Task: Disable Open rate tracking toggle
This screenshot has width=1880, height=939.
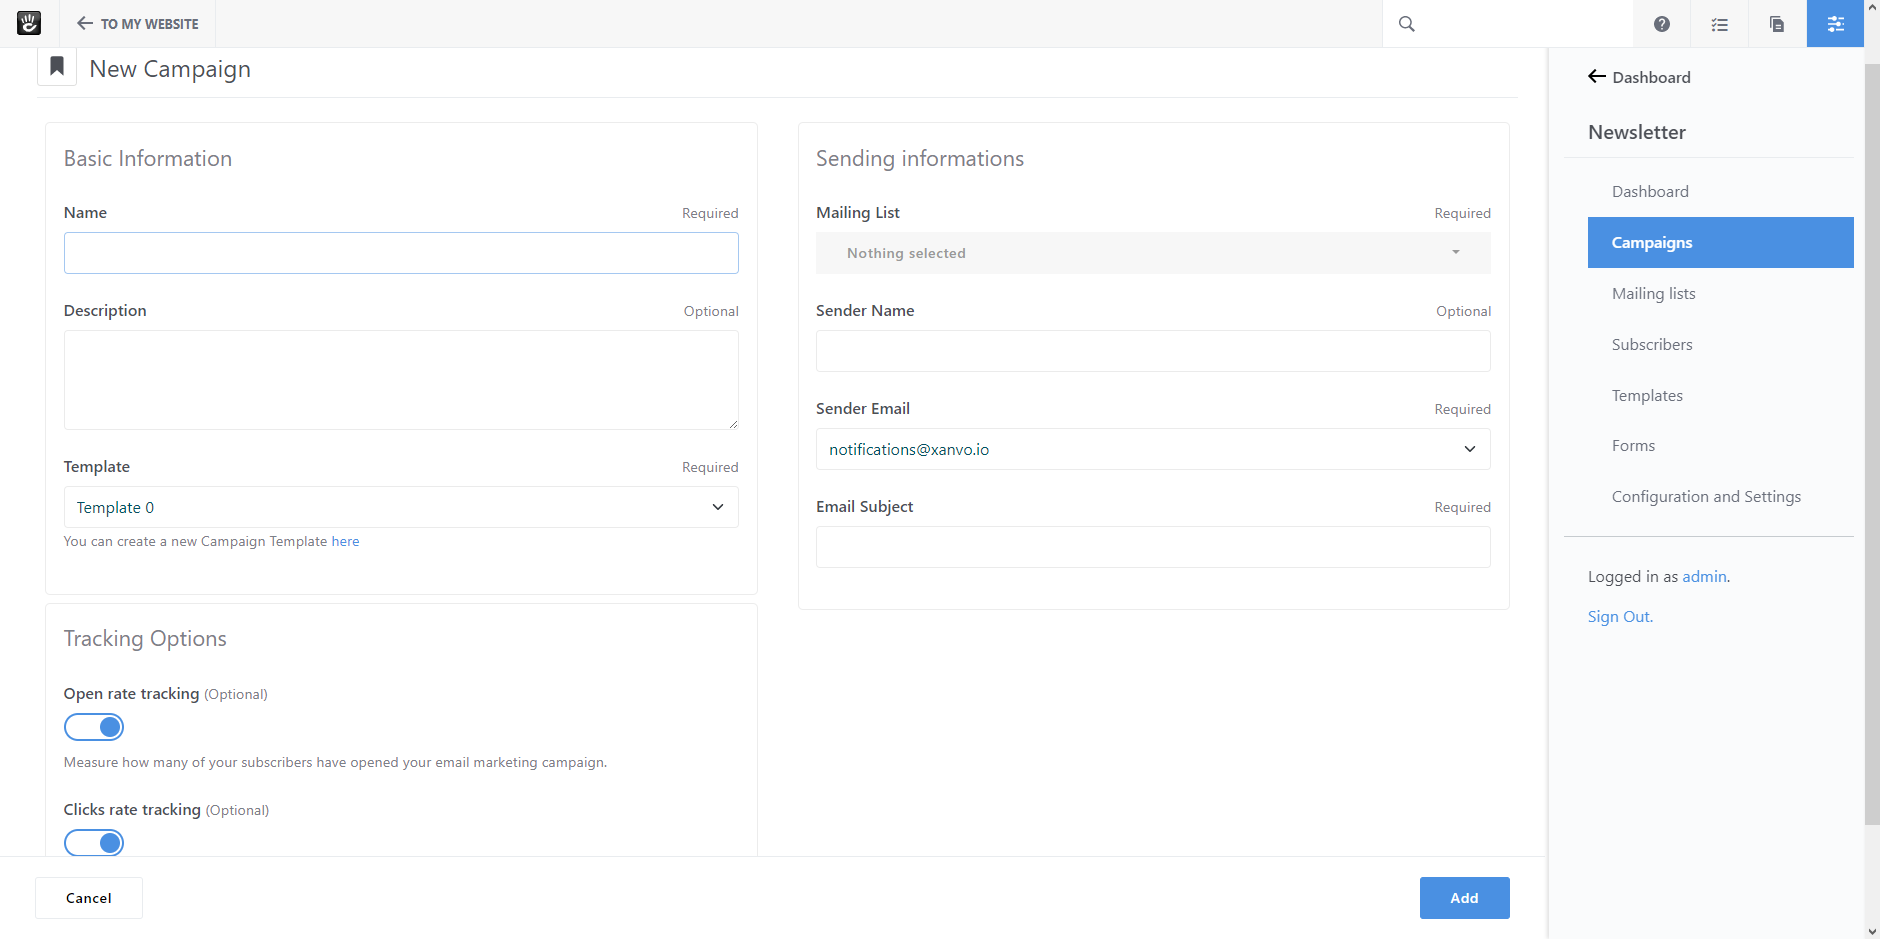Action: 94,727
